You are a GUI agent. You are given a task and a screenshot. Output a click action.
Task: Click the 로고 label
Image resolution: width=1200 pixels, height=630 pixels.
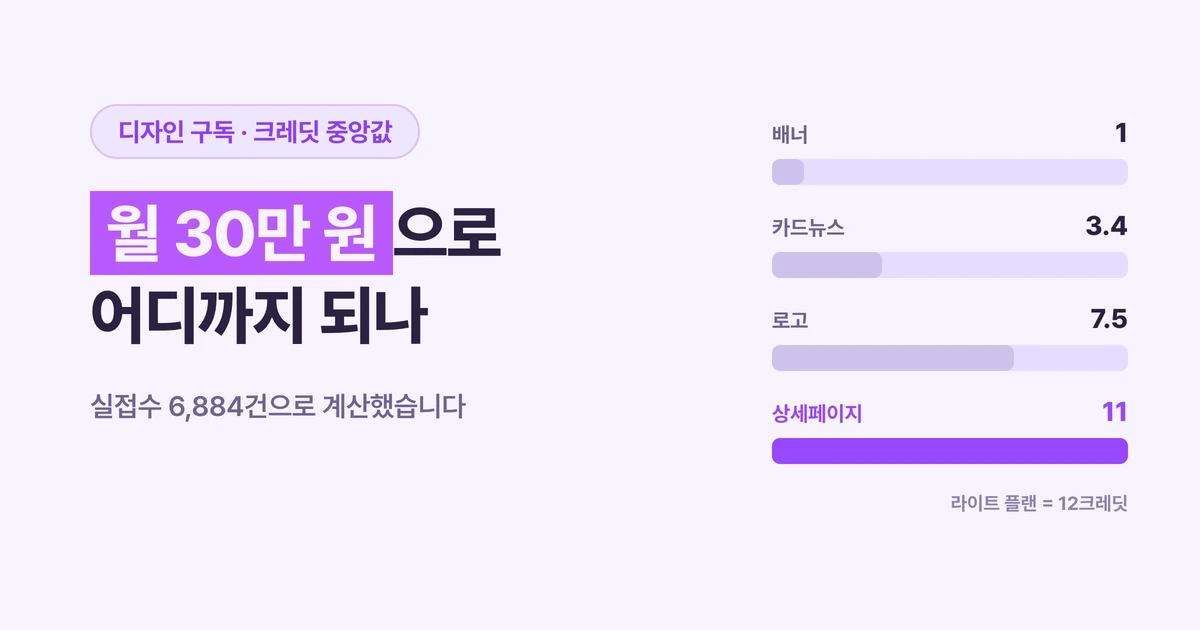point(790,321)
